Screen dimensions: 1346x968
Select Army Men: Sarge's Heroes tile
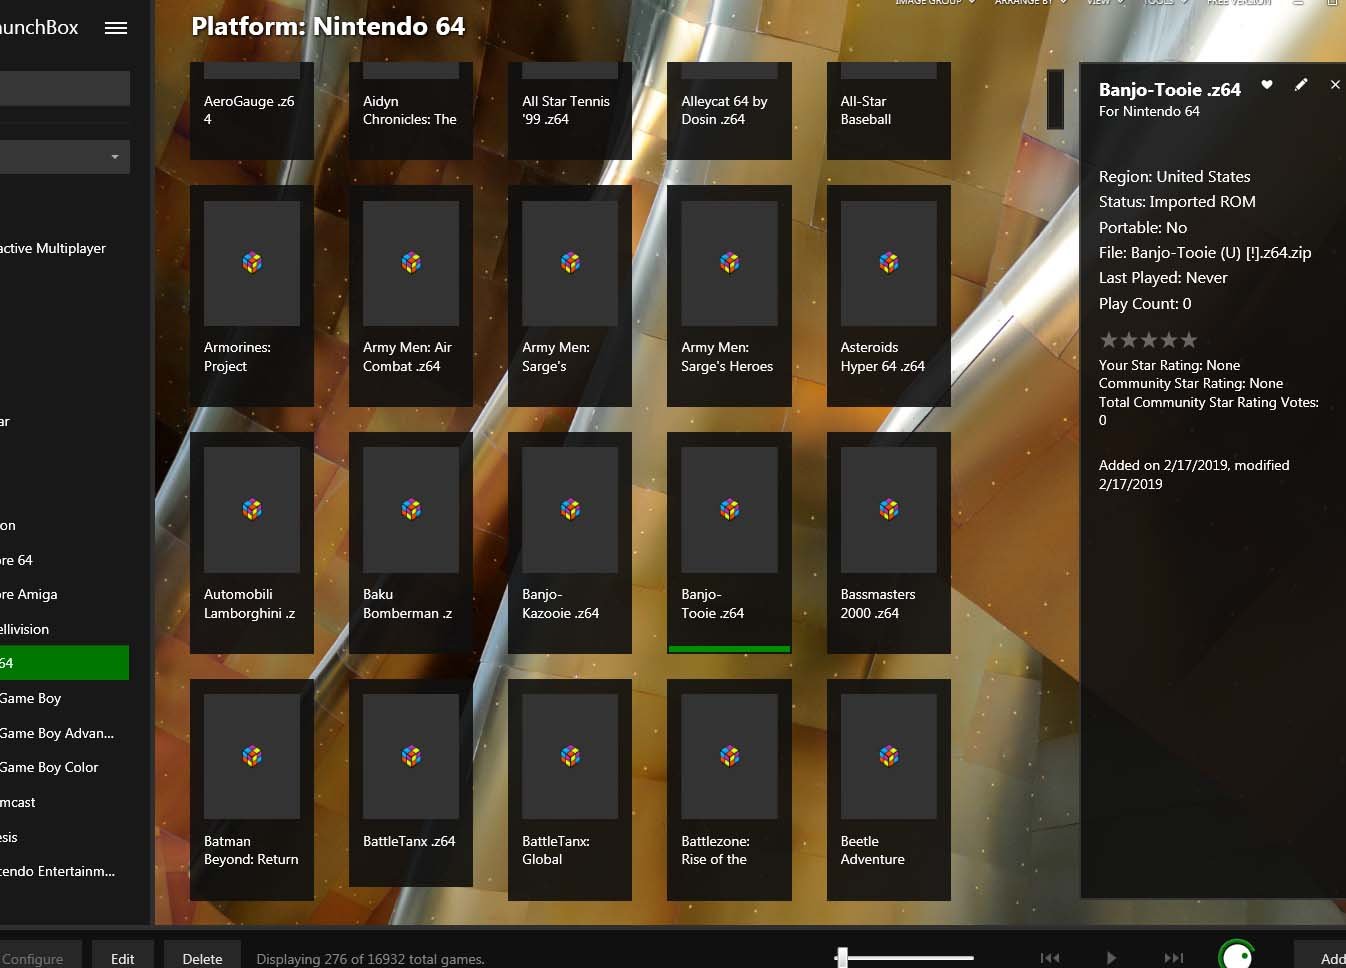point(729,296)
